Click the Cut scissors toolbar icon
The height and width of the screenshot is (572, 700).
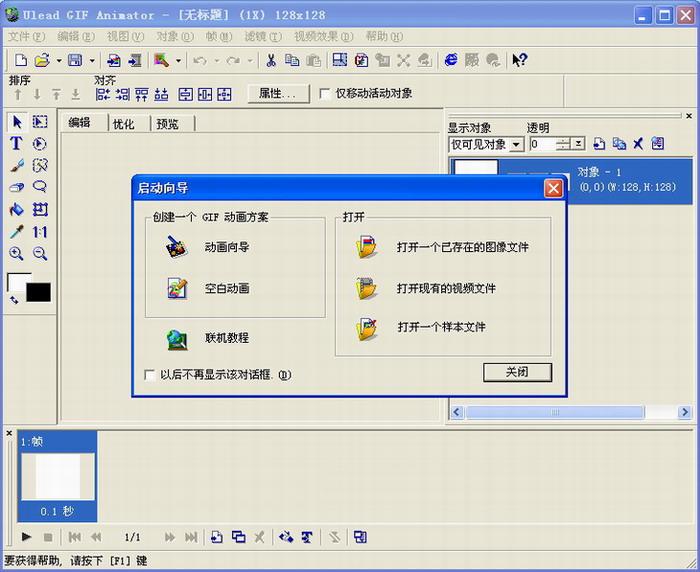[x=271, y=60]
